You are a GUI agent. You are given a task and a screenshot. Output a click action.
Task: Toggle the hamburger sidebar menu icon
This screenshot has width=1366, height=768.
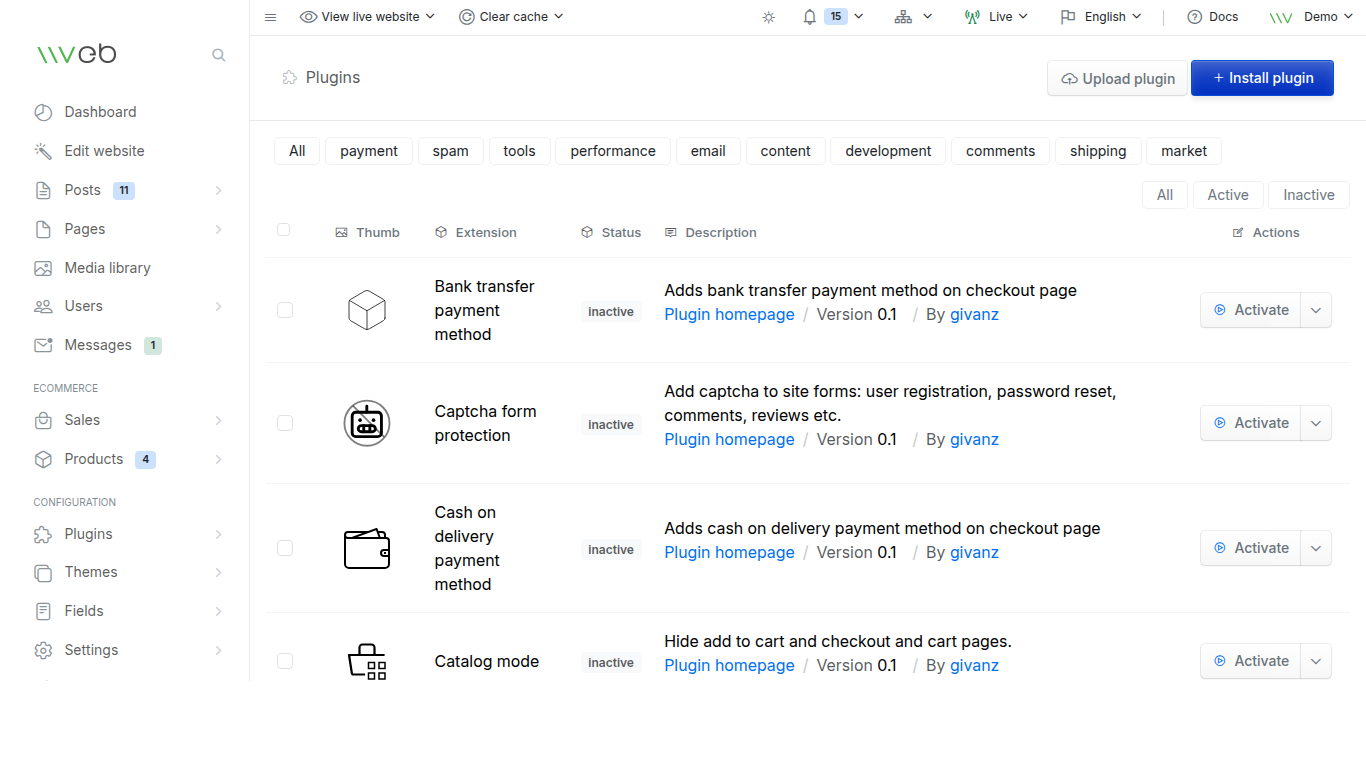[270, 17]
